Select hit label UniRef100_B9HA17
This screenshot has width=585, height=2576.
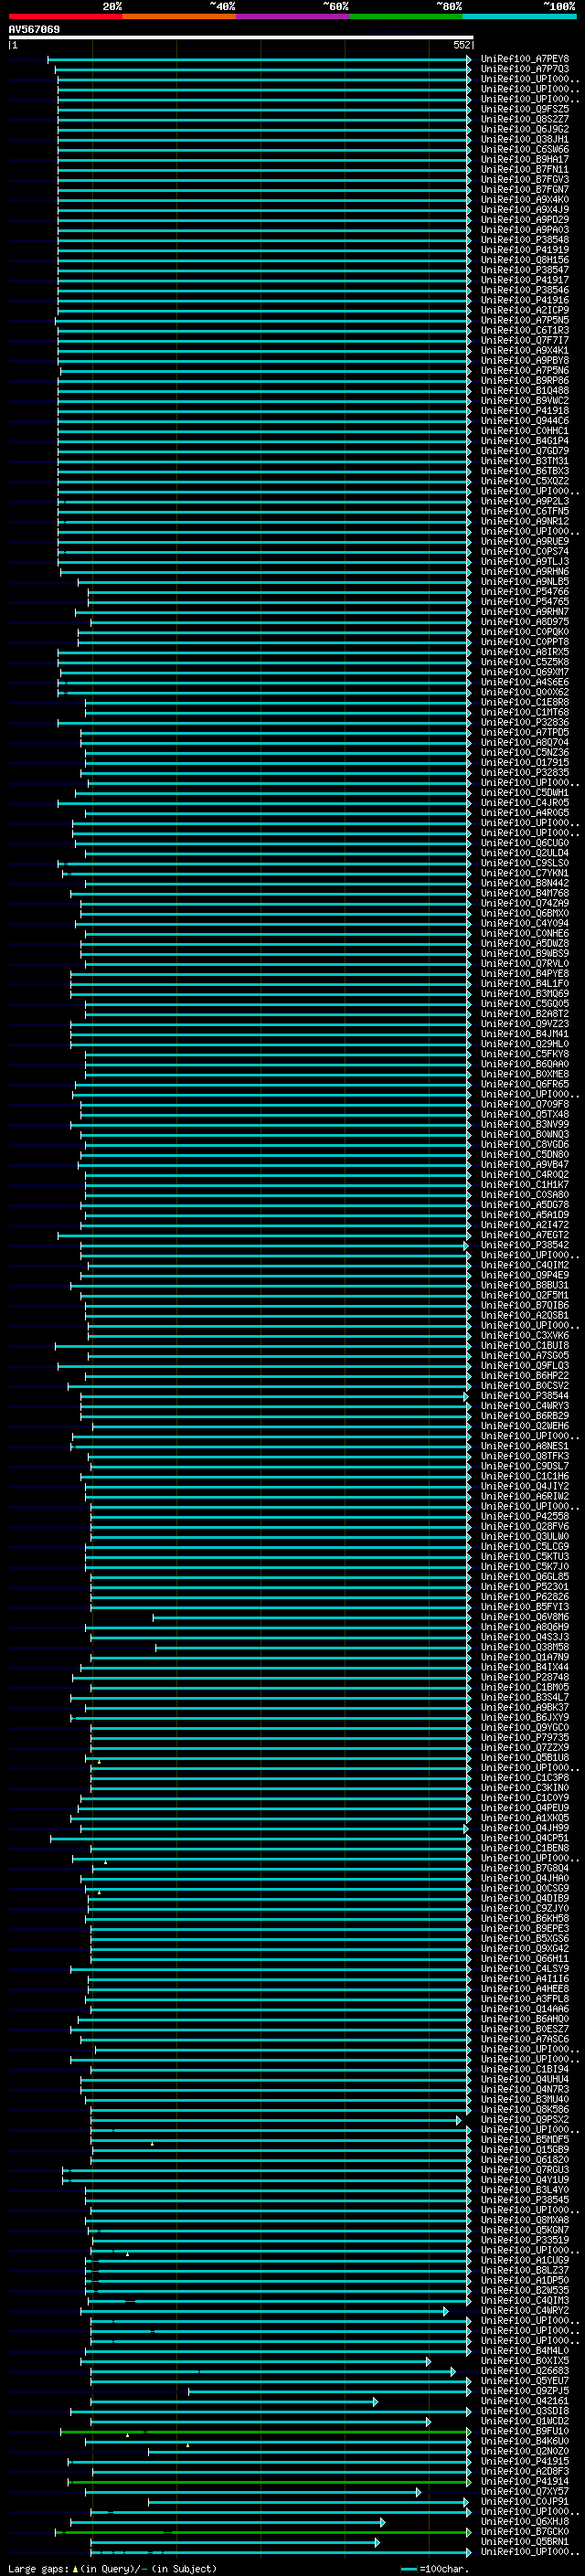click(525, 159)
